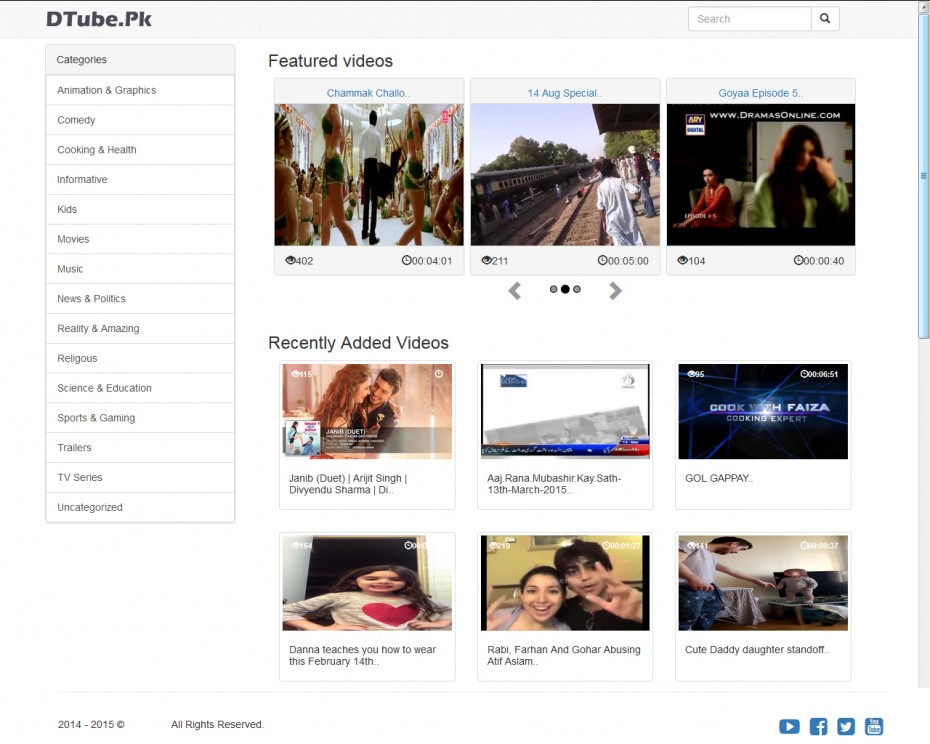Open the Twitter page from the footer icon
Viewport: 930px width, 744px height.
[845, 726]
